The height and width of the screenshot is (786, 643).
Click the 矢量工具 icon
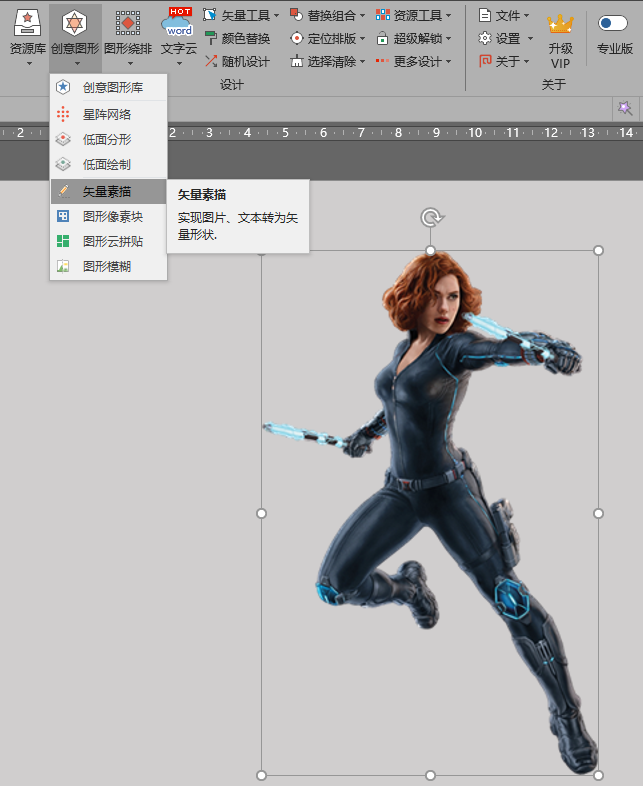209,15
